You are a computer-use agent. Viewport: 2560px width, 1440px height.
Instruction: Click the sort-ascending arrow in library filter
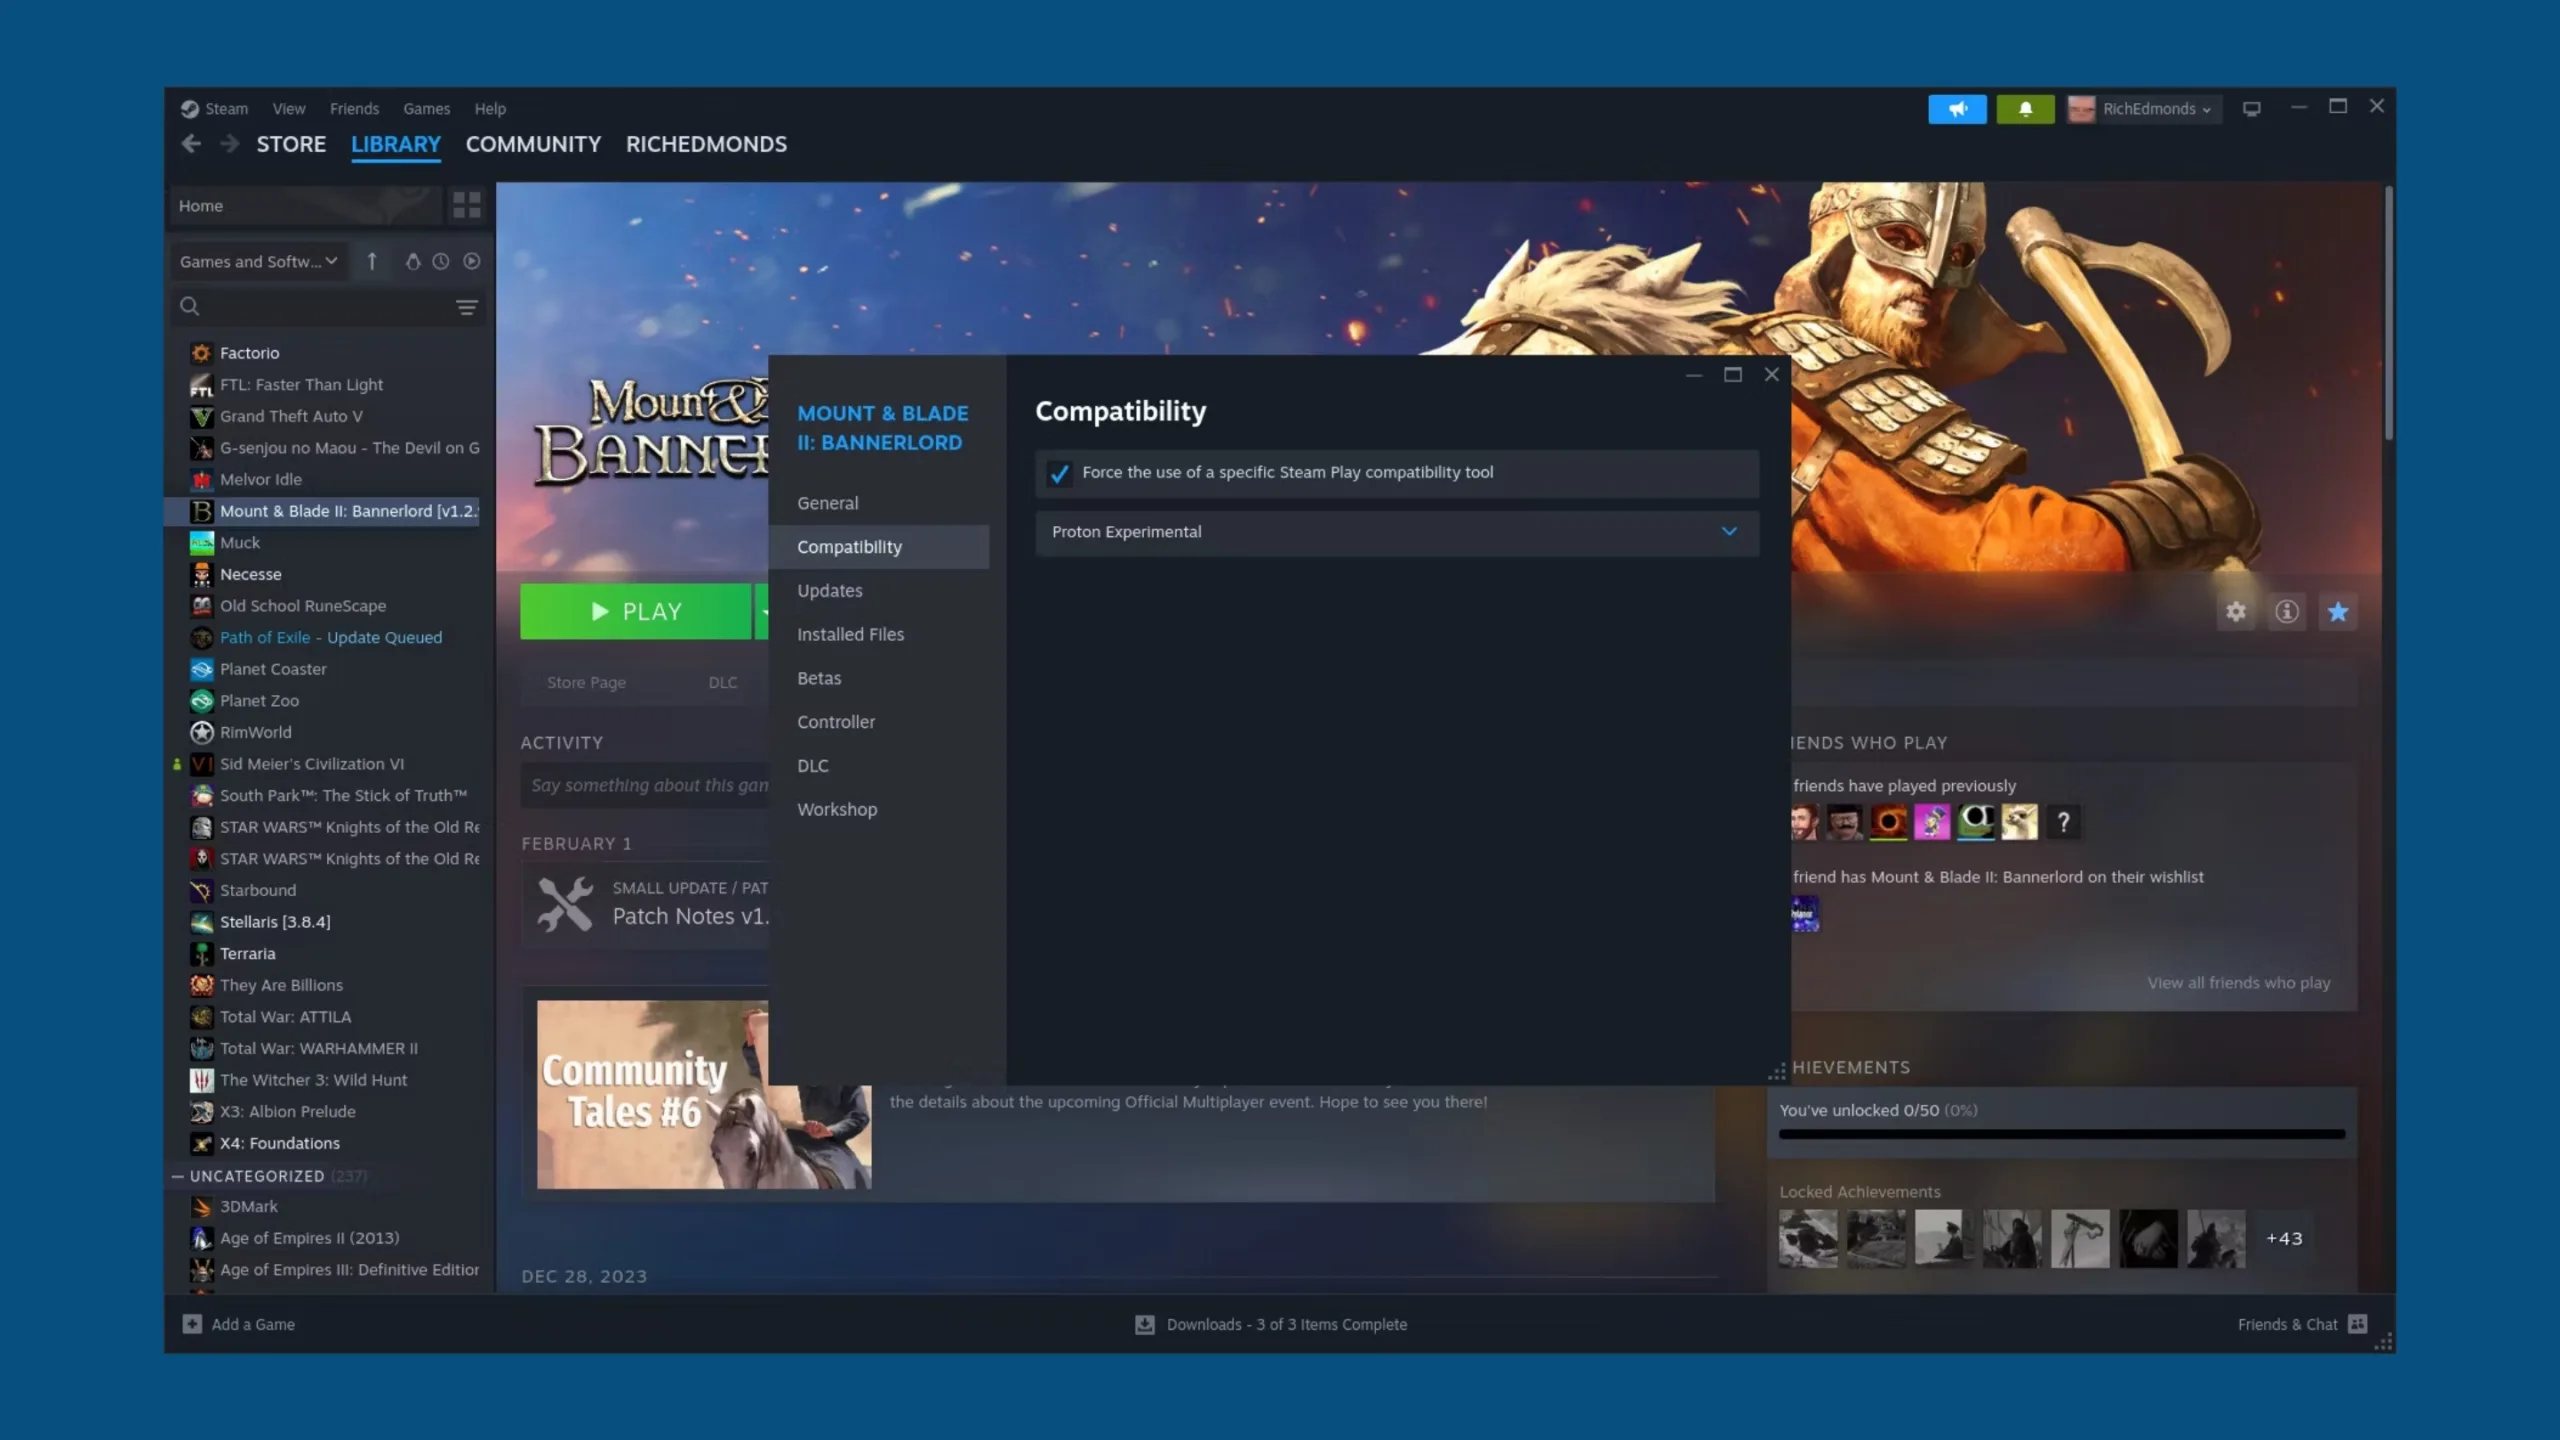[x=372, y=261]
